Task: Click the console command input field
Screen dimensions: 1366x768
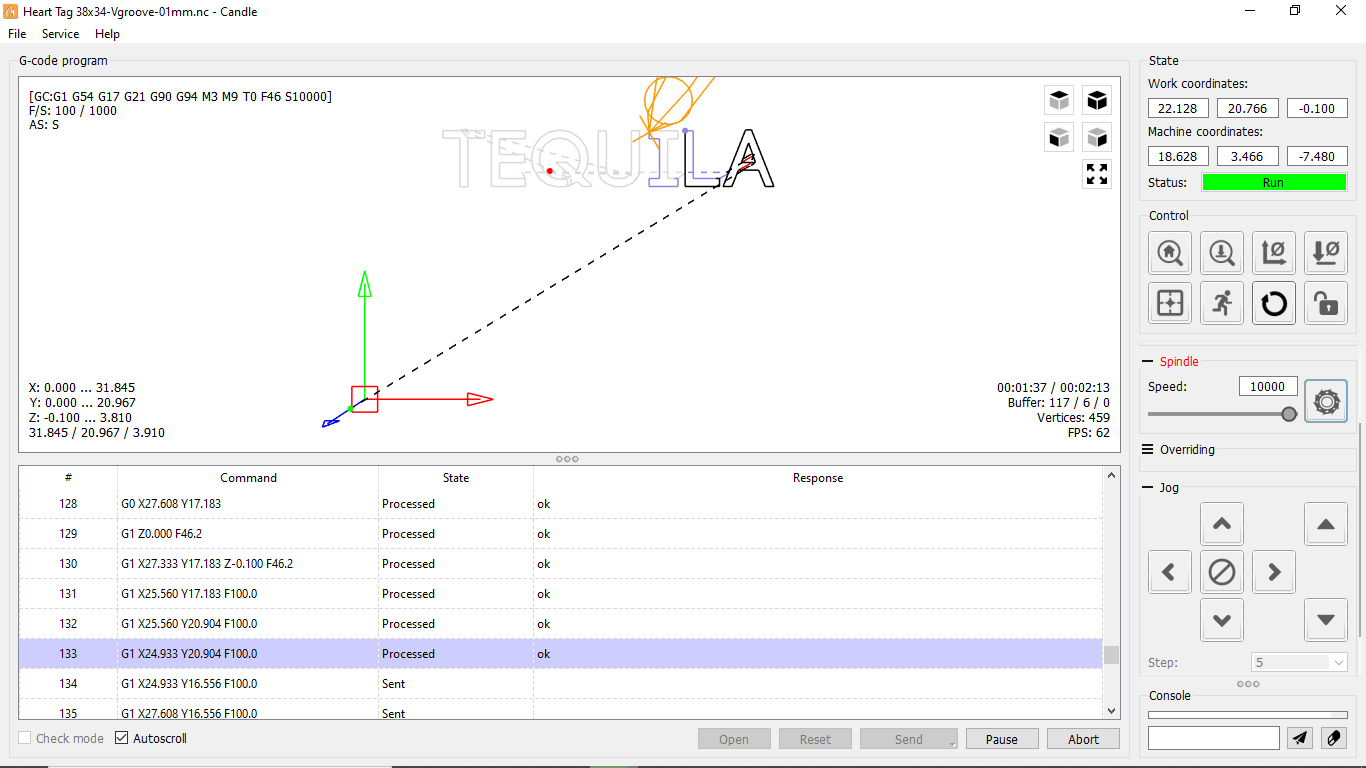Action: tap(1214, 738)
